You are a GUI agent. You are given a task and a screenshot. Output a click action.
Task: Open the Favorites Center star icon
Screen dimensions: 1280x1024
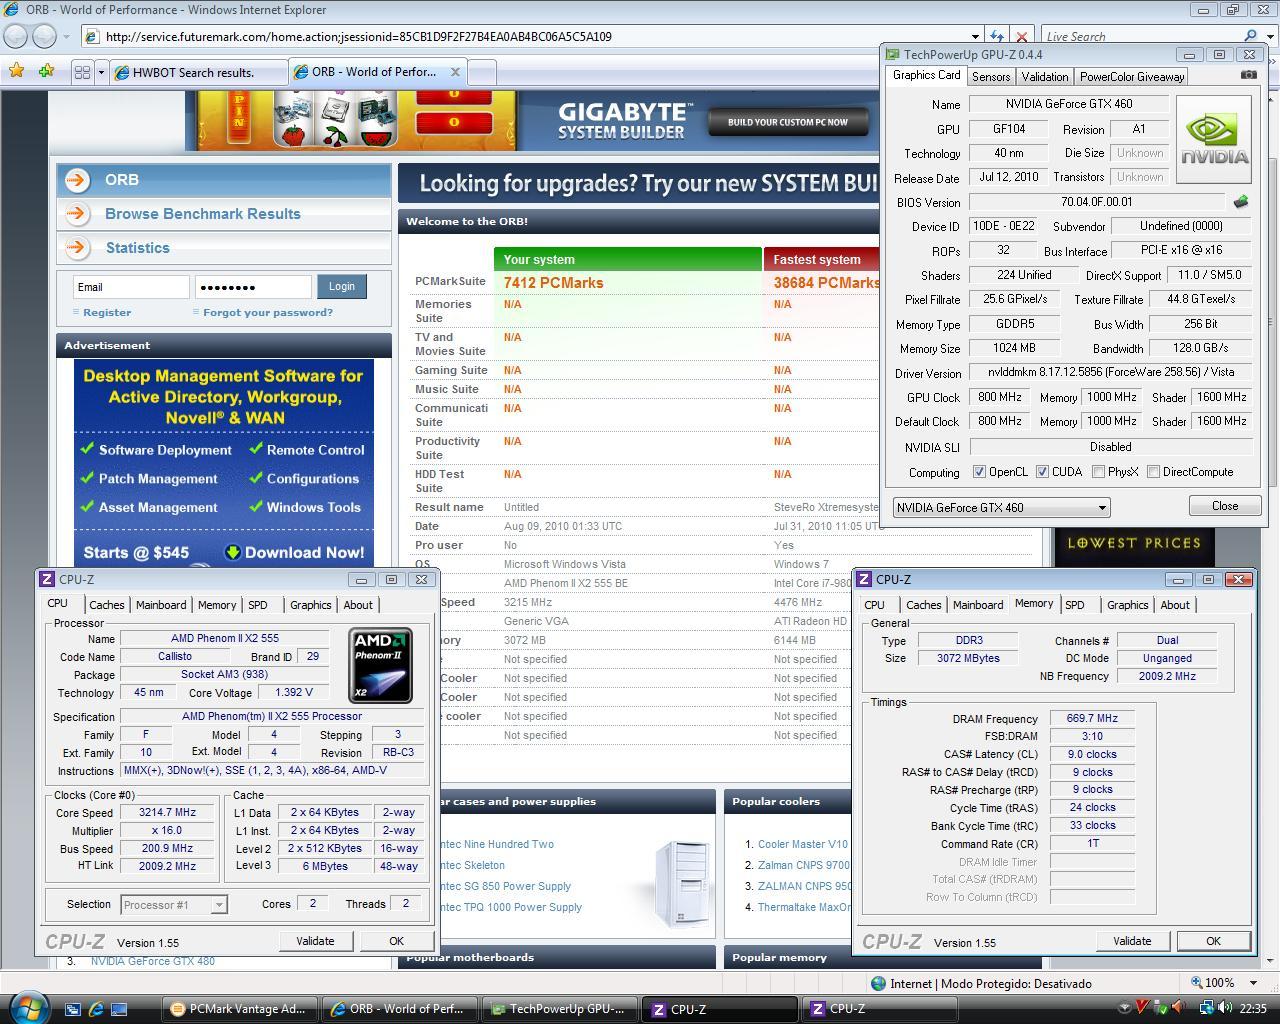pyautogui.click(x=17, y=71)
